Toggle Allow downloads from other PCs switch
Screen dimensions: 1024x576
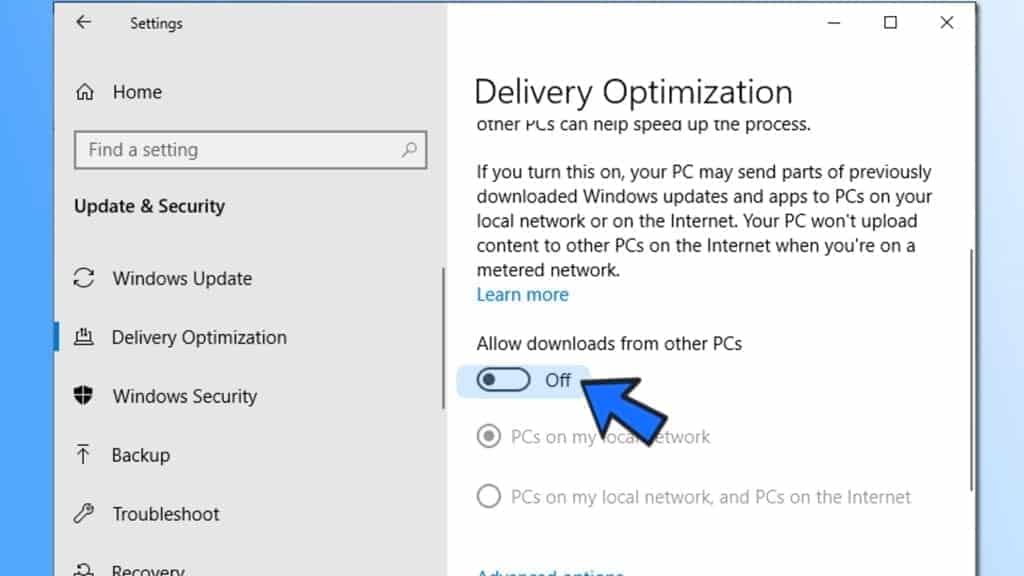503,380
